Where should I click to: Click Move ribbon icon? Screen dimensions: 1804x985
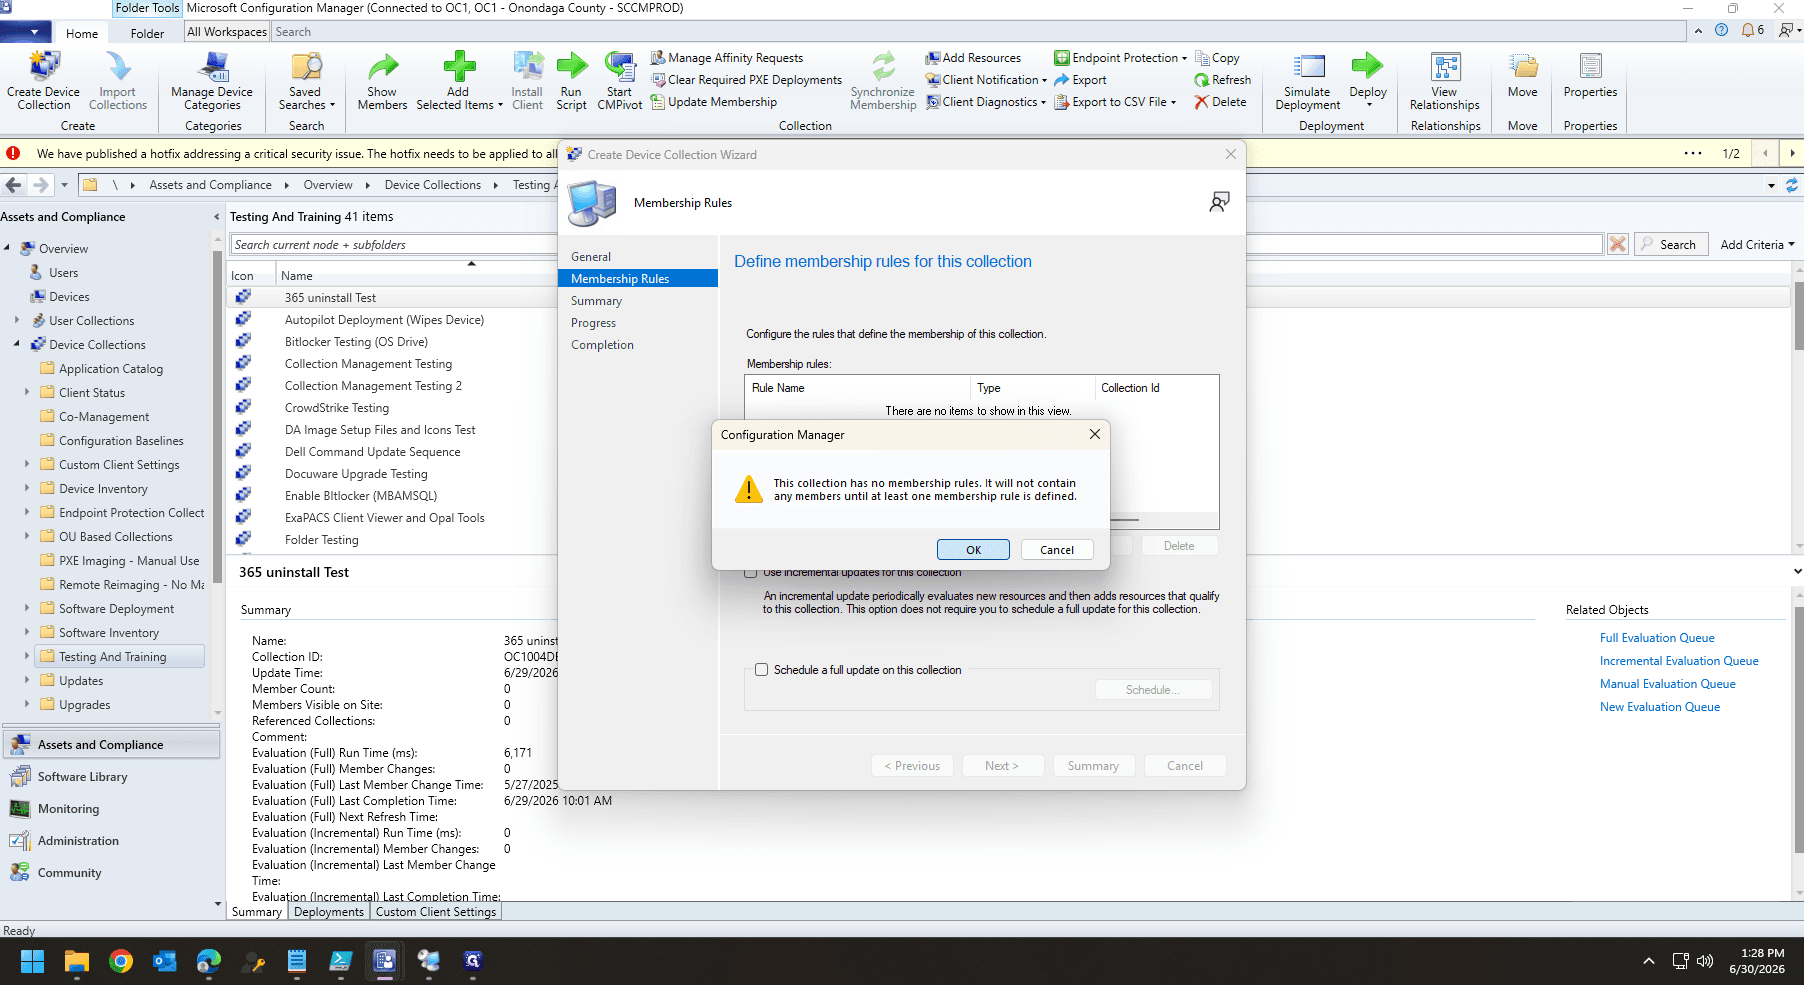[x=1523, y=75]
